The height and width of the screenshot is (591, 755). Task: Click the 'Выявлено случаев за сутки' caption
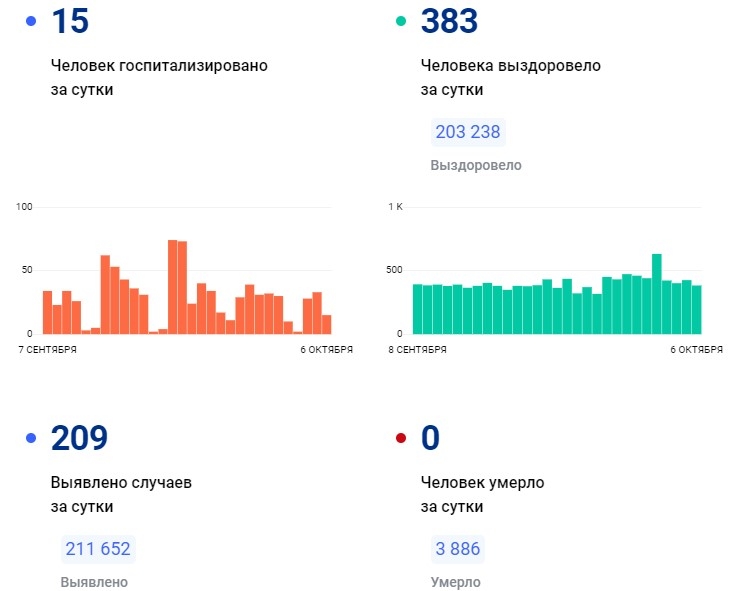(120, 494)
